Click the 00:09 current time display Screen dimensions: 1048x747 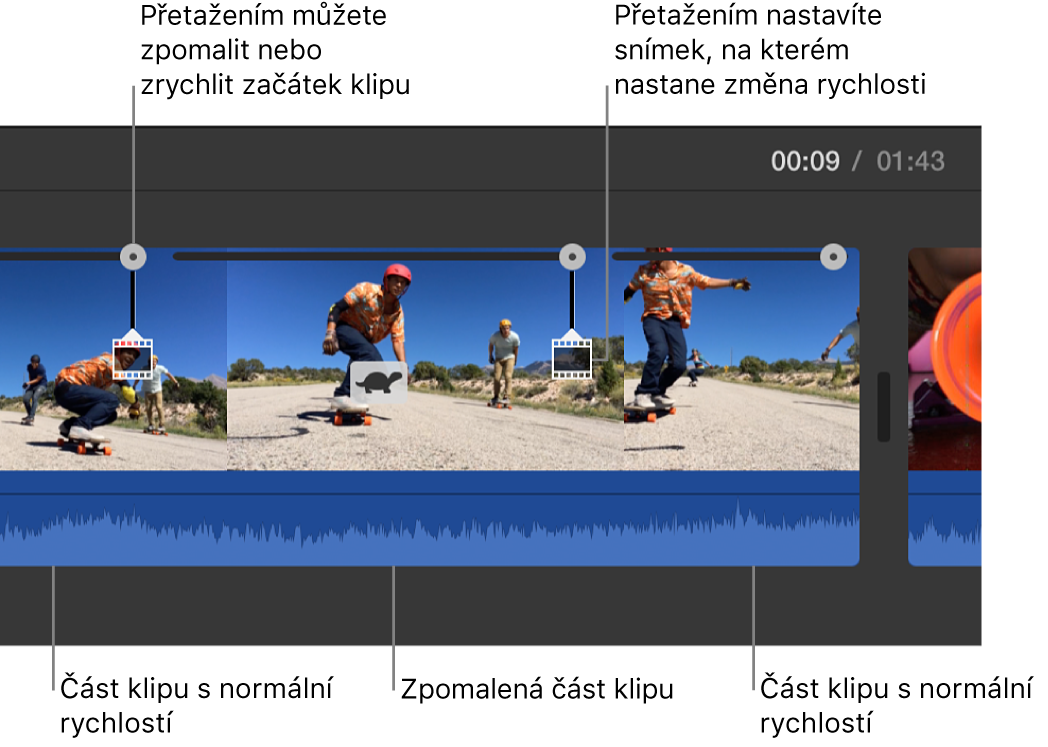point(805,162)
